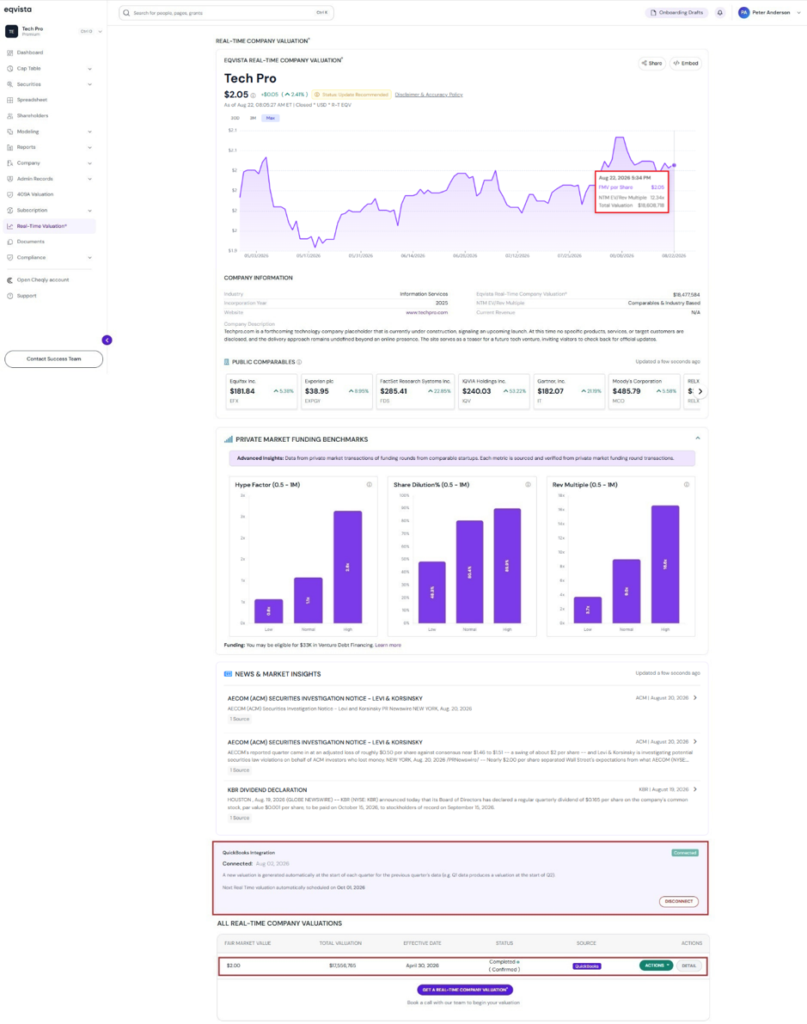Click info icon next to Public Comparables
Viewport: 807px width, 1024px height.
pyautogui.click(x=300, y=362)
